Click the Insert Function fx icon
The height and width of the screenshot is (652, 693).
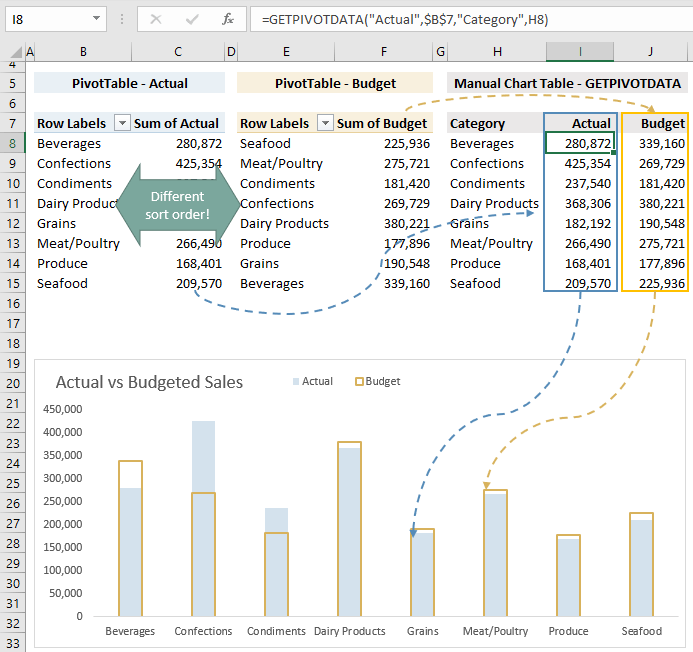point(228,19)
